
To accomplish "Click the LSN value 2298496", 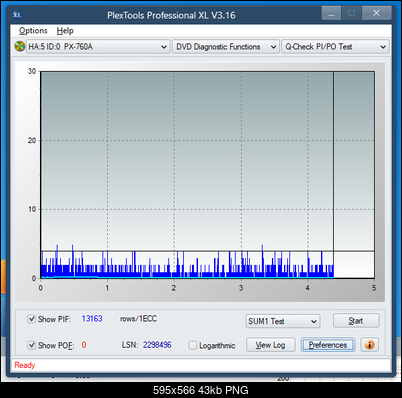I will (x=157, y=345).
